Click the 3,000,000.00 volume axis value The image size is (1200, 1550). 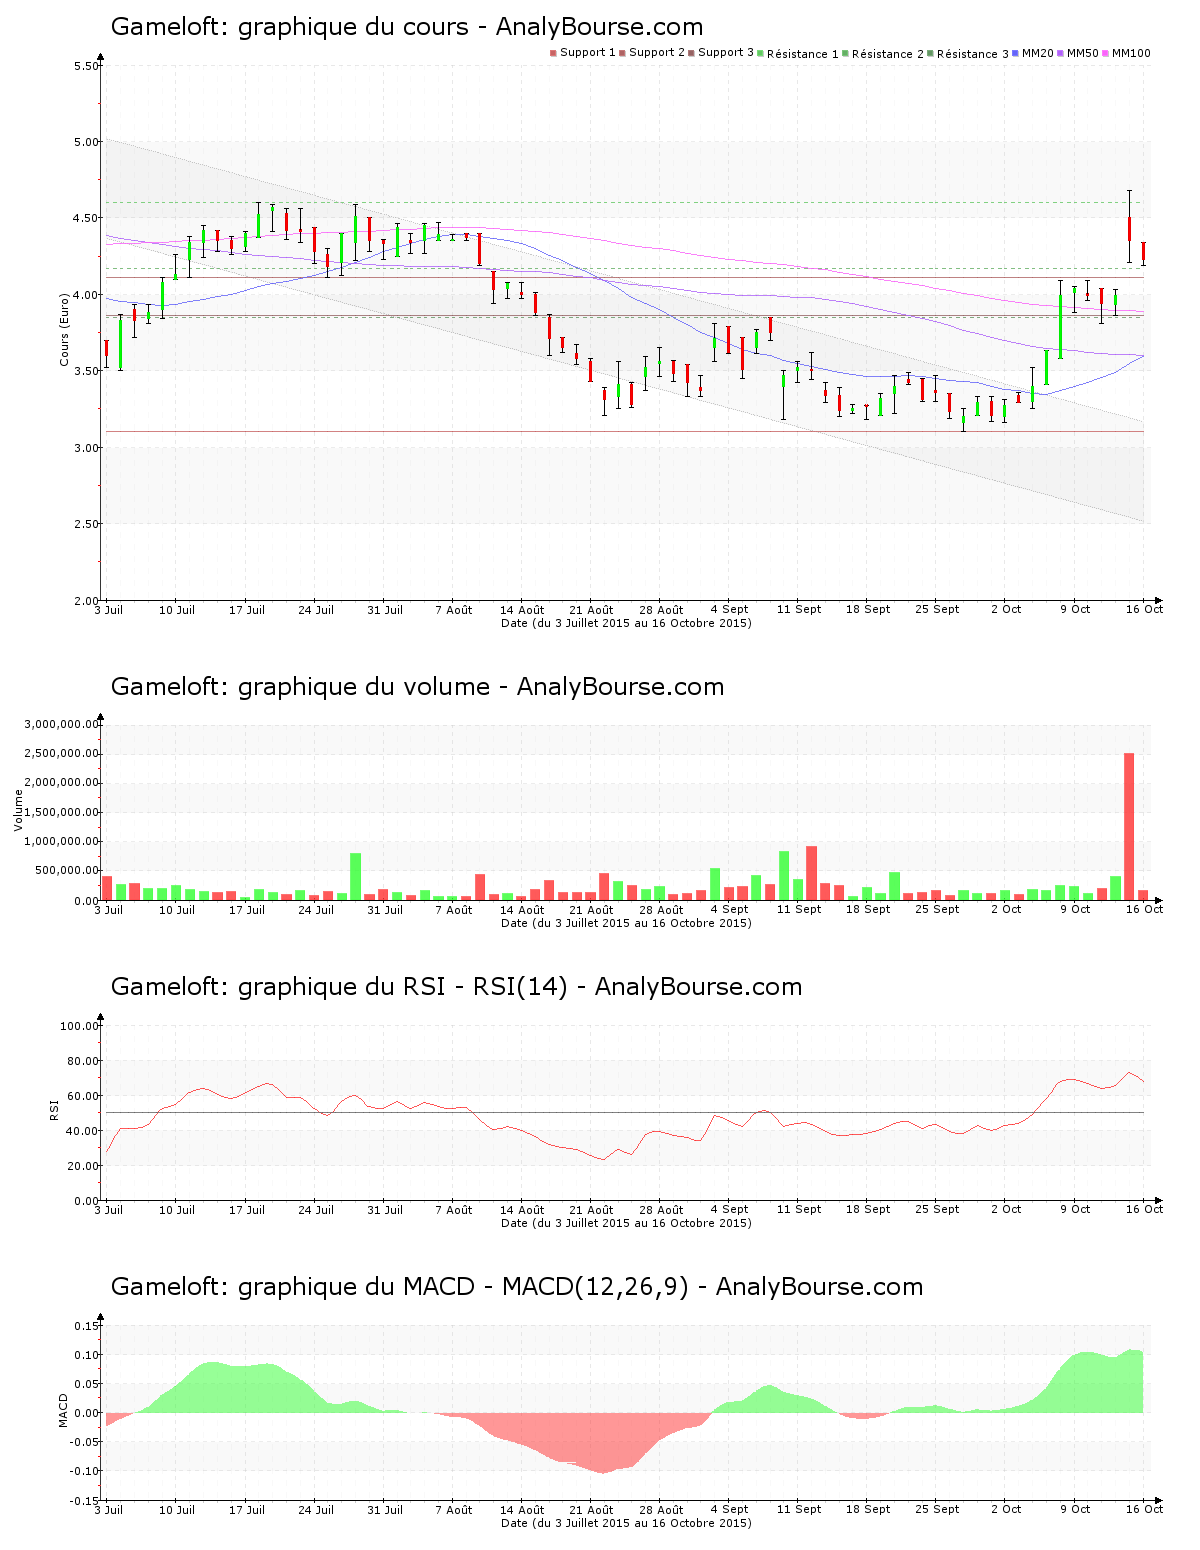coord(62,724)
